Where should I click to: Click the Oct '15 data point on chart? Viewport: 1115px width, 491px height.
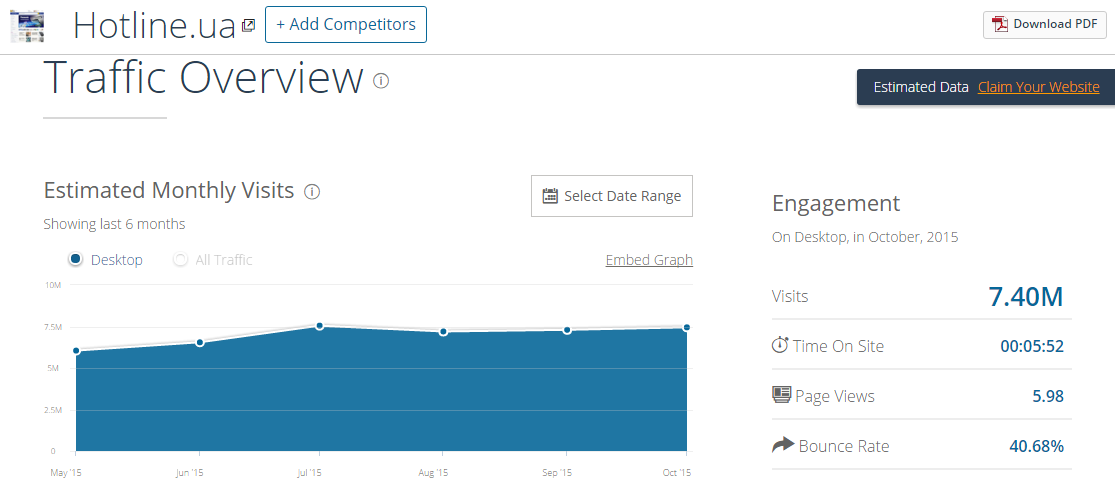(687, 327)
